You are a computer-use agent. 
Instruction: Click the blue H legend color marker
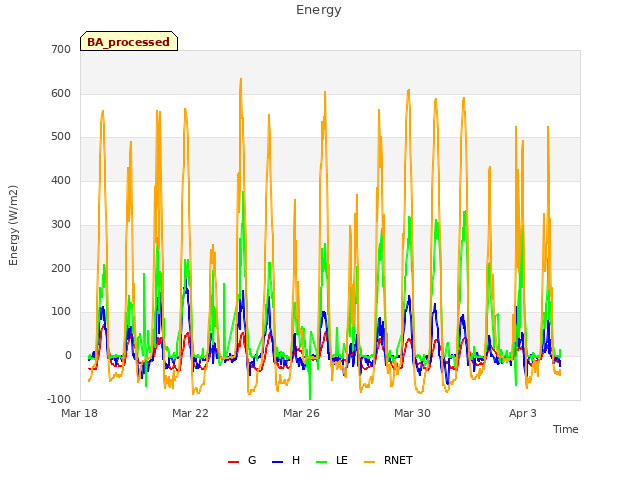(277, 462)
